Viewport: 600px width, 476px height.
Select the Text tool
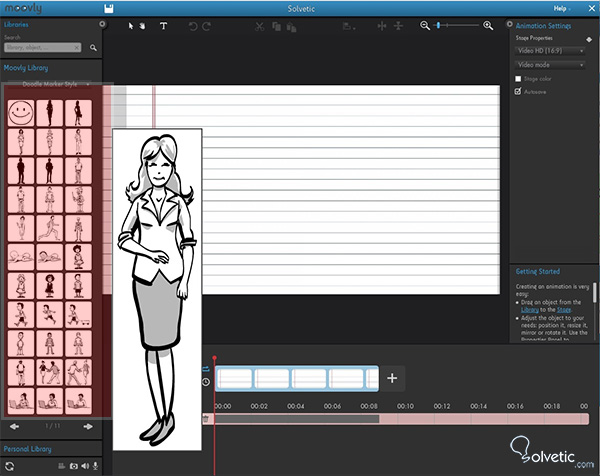164,26
